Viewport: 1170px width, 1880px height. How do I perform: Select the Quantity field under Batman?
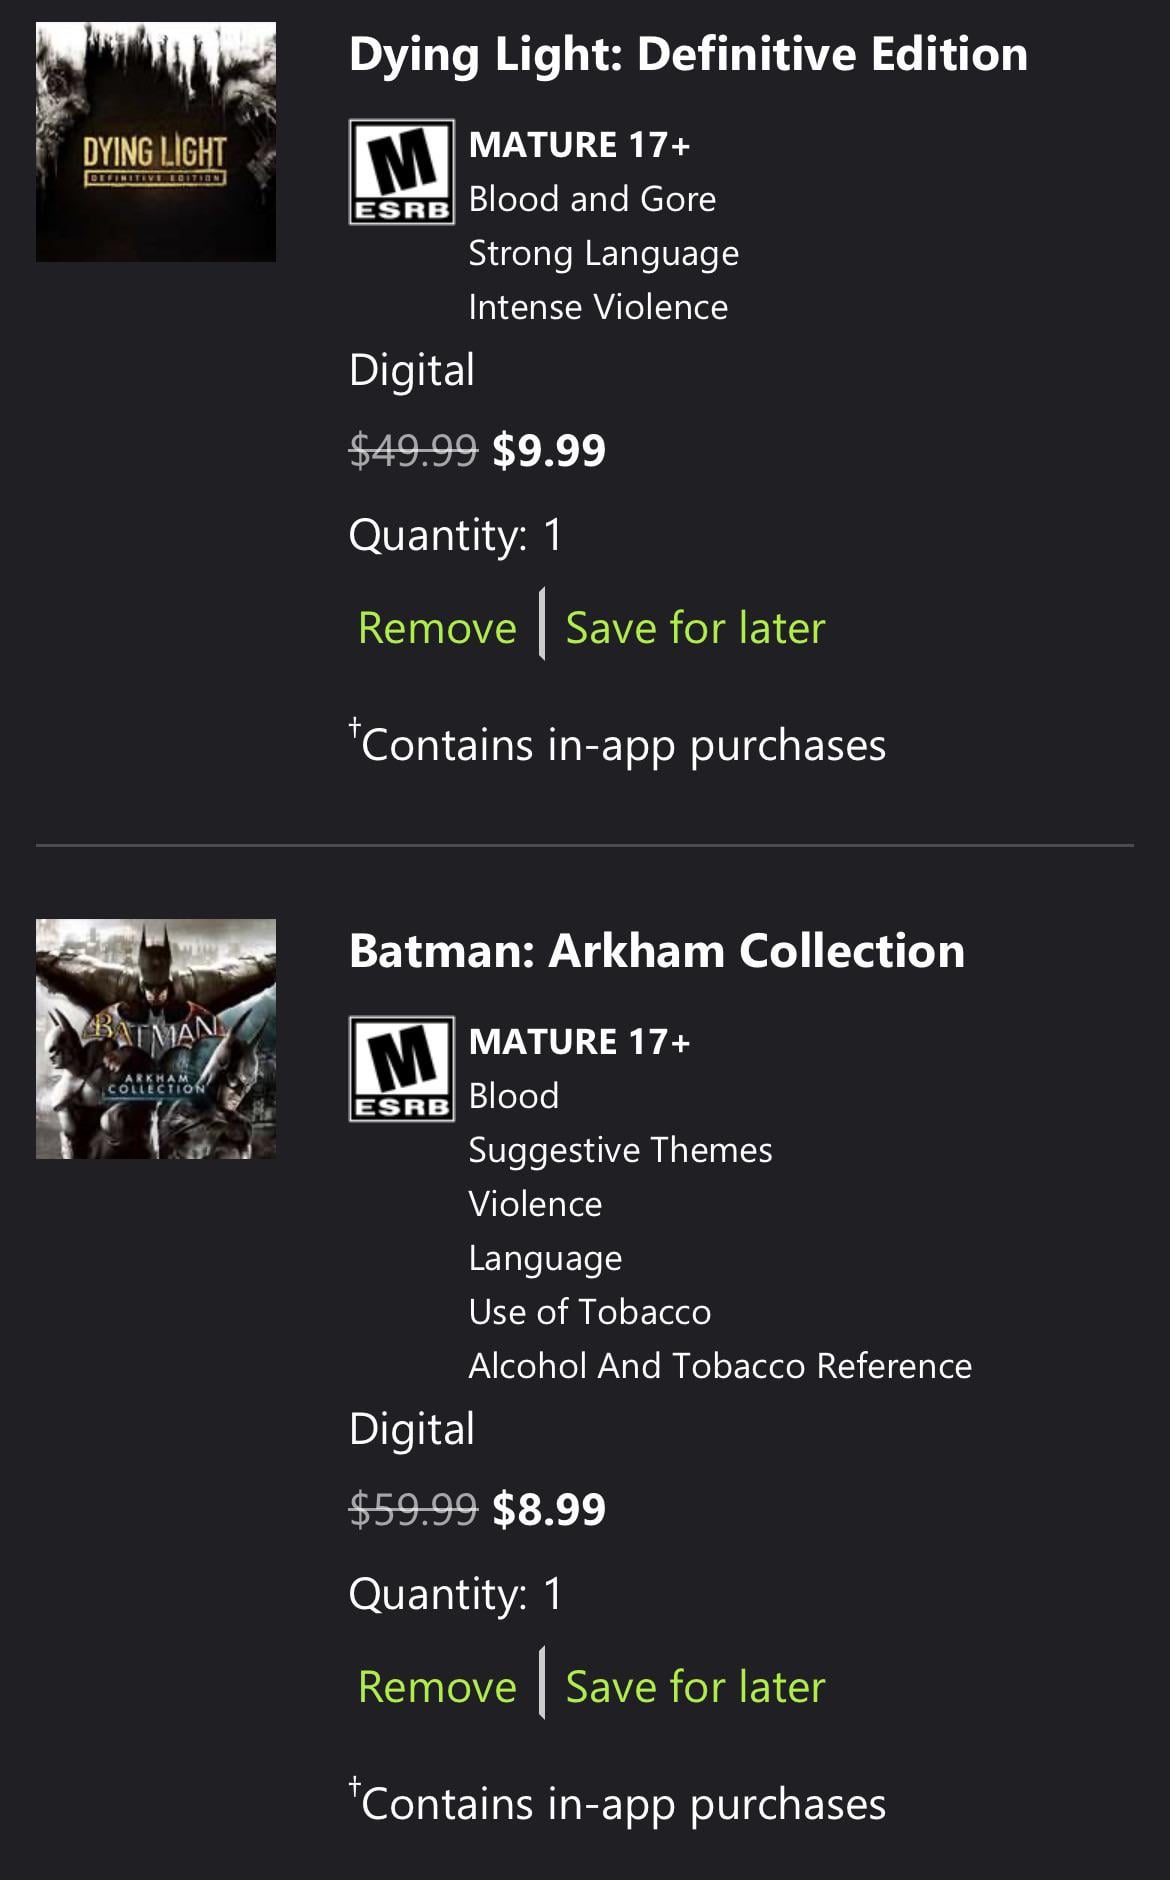click(x=455, y=1594)
